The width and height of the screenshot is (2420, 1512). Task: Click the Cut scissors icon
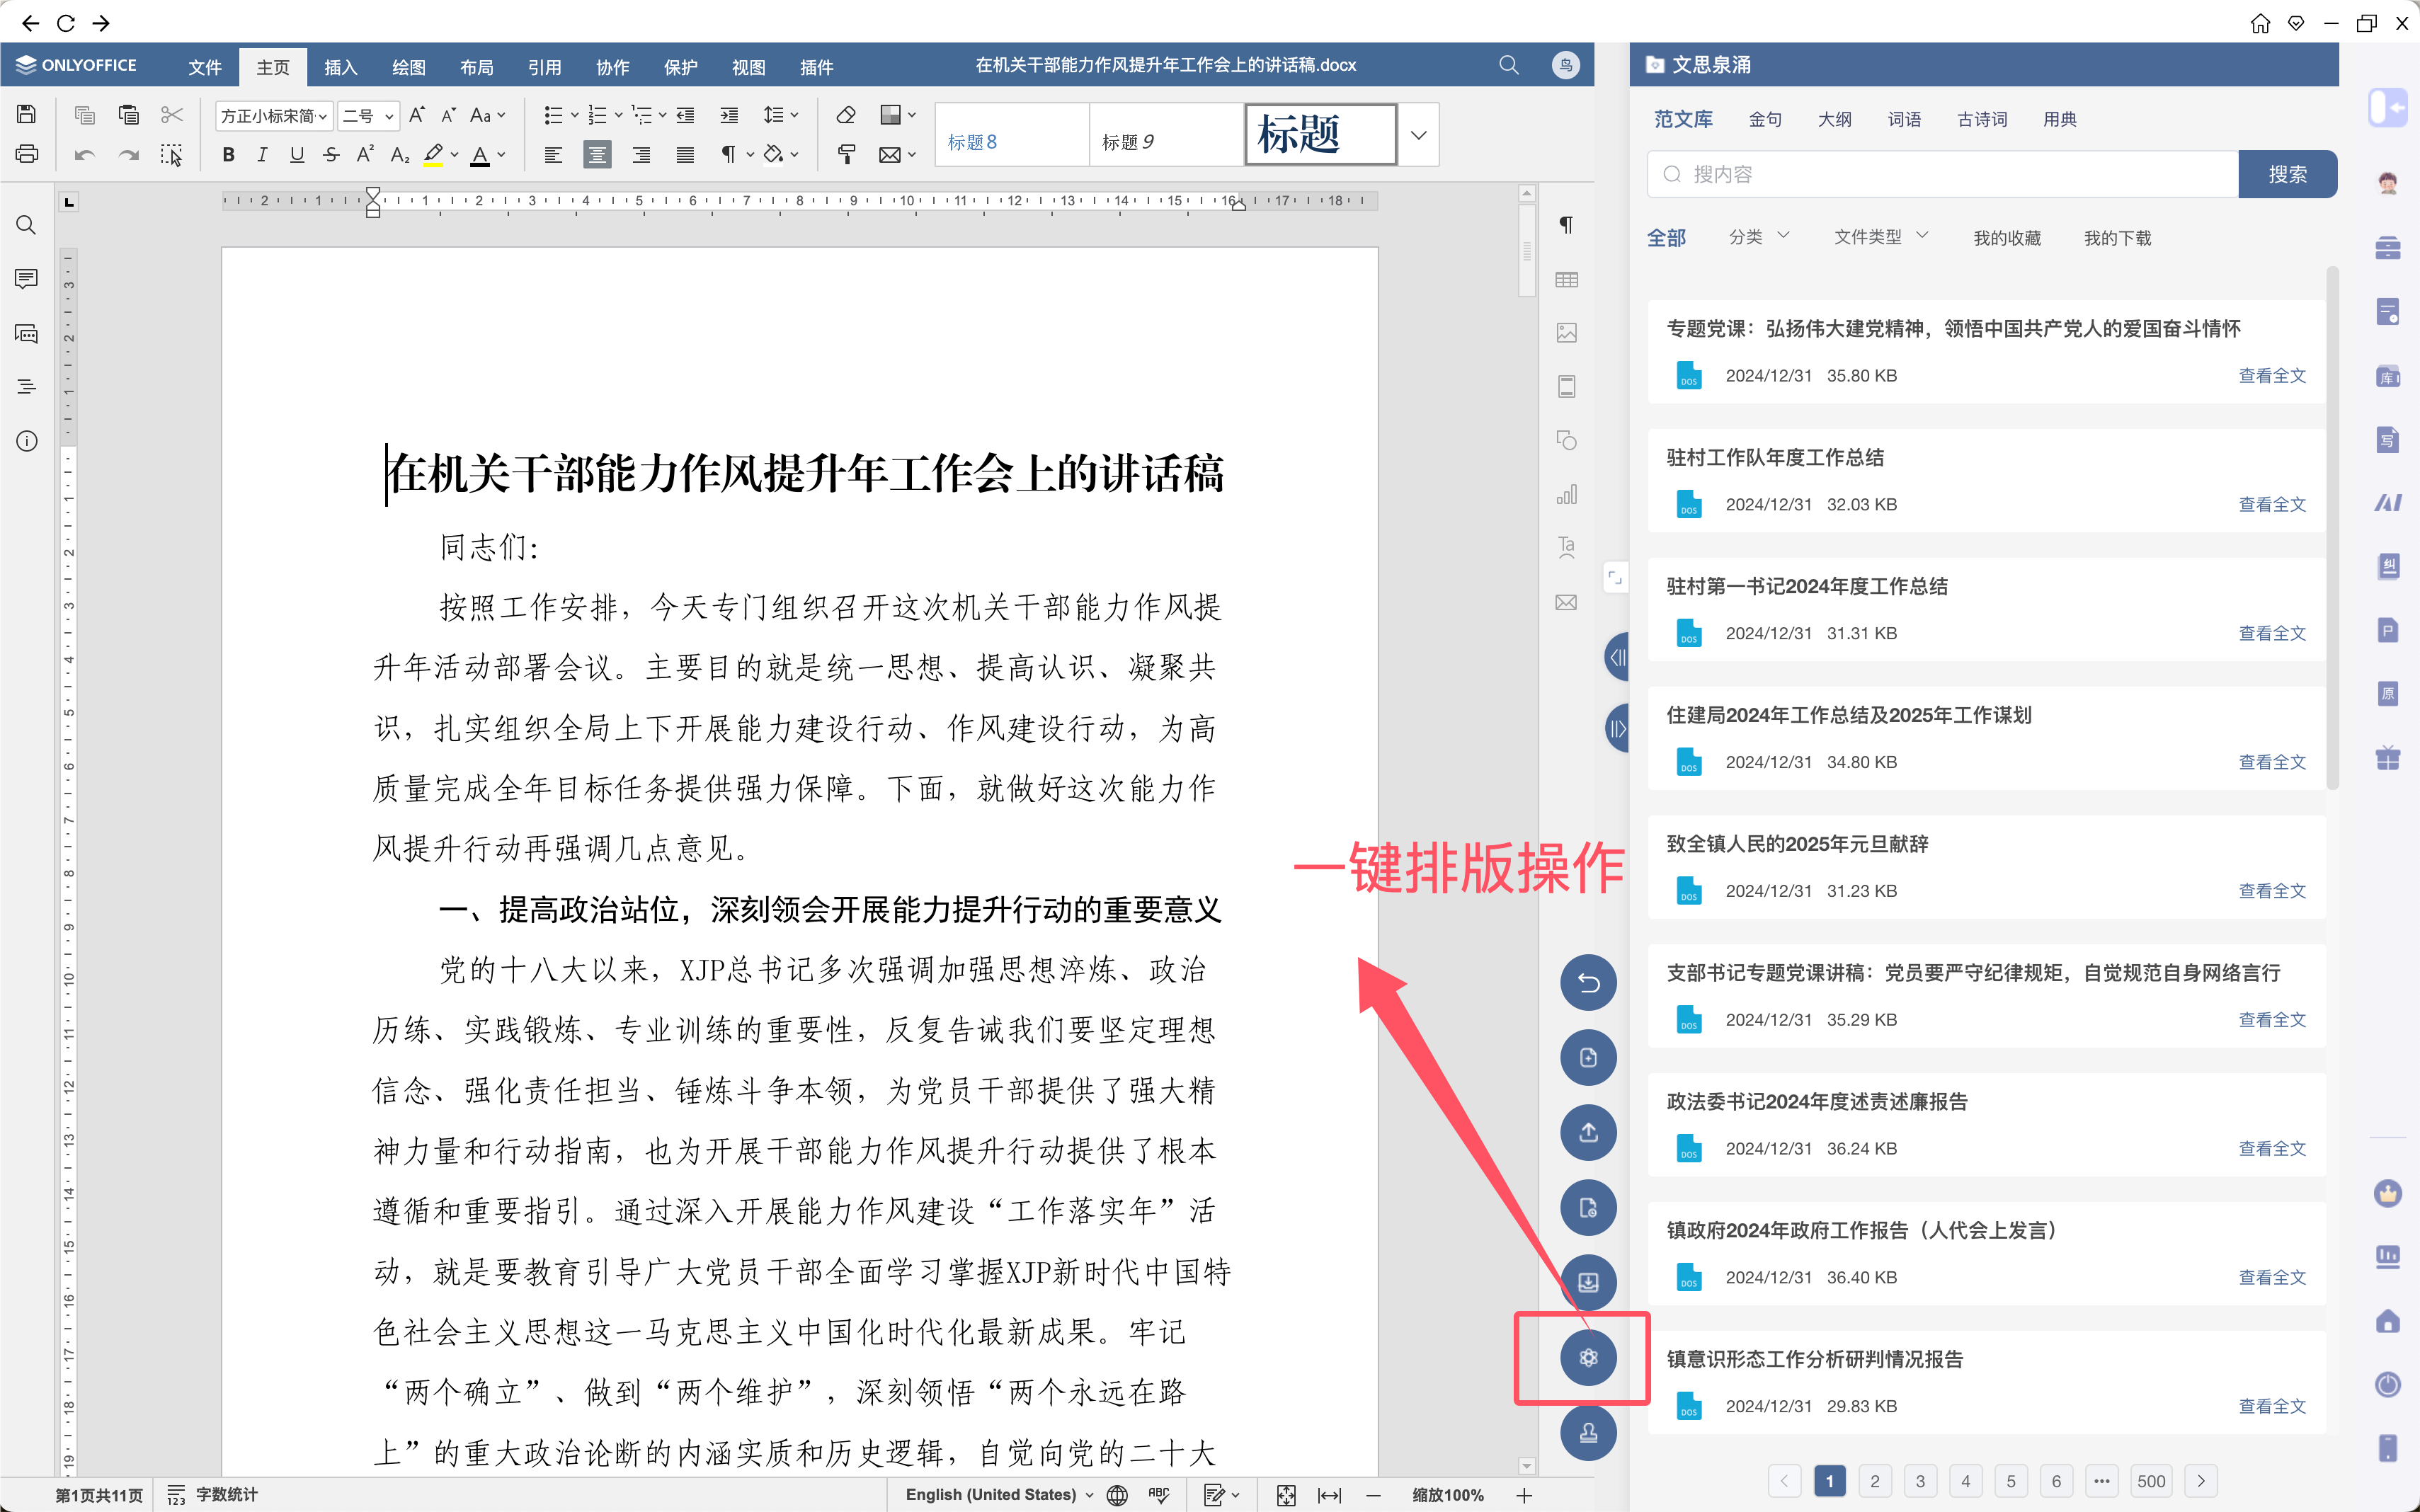[x=172, y=115]
